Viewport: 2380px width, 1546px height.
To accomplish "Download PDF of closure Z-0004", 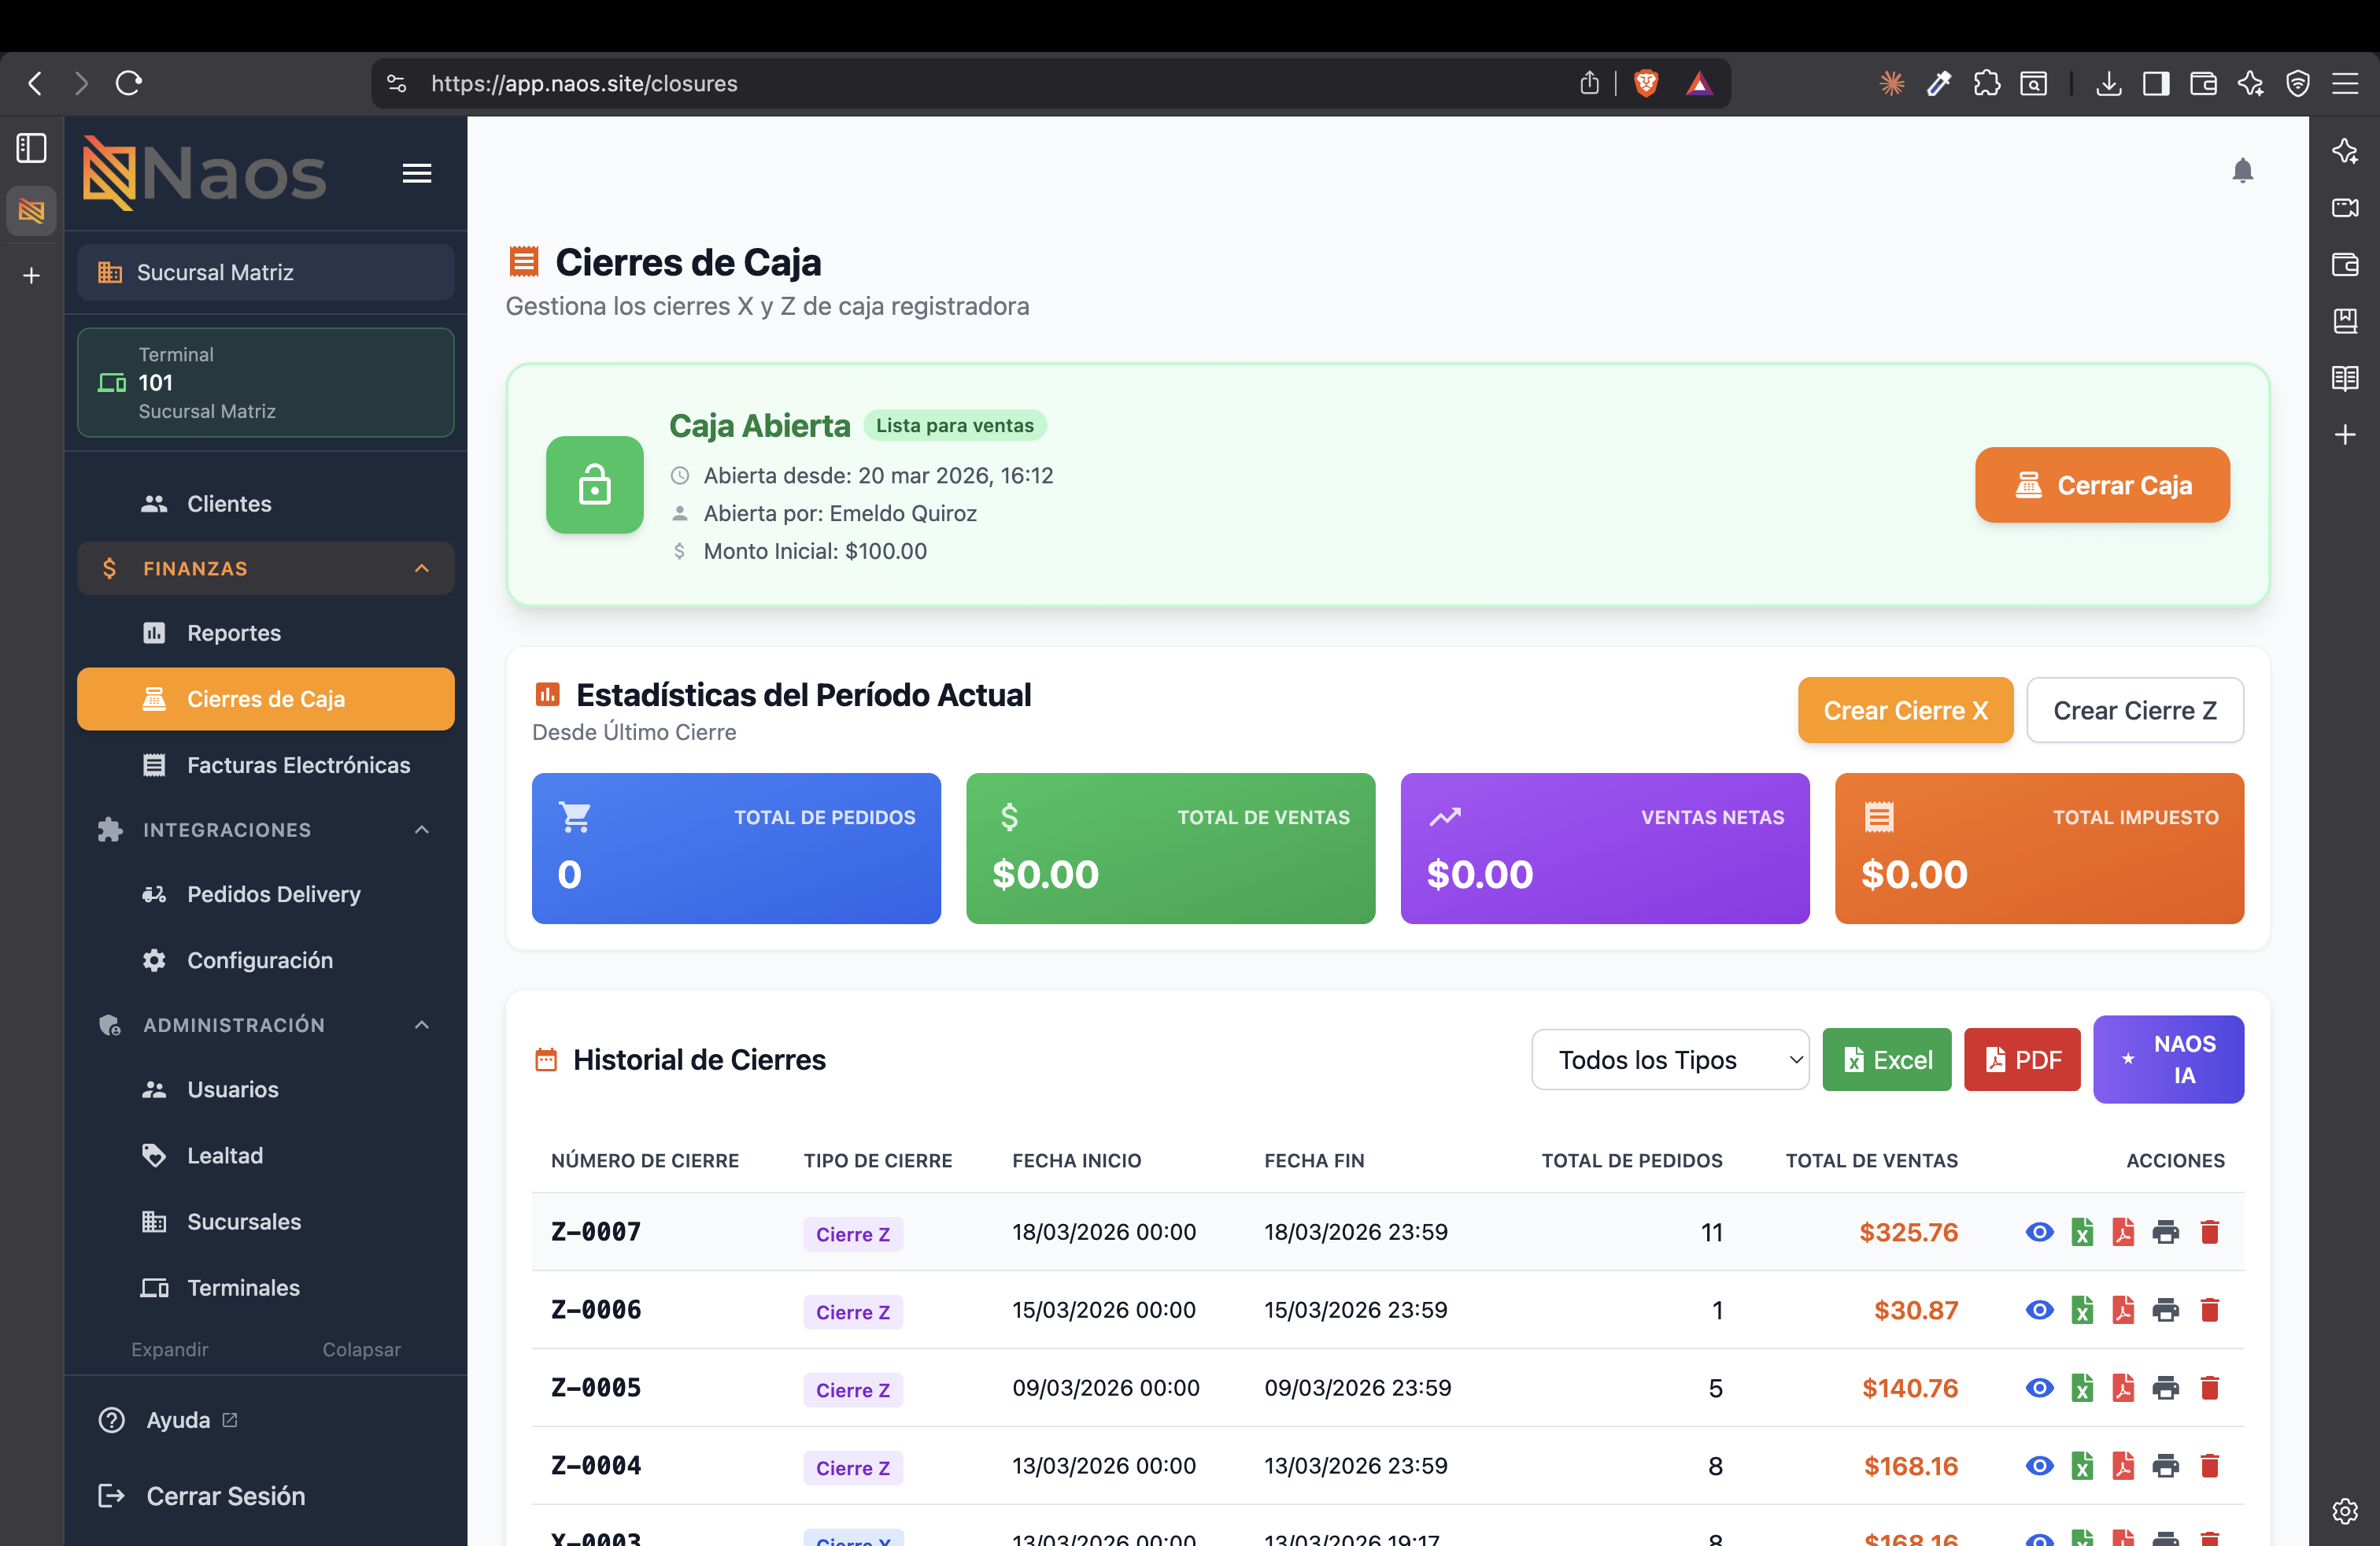I will [2123, 1465].
